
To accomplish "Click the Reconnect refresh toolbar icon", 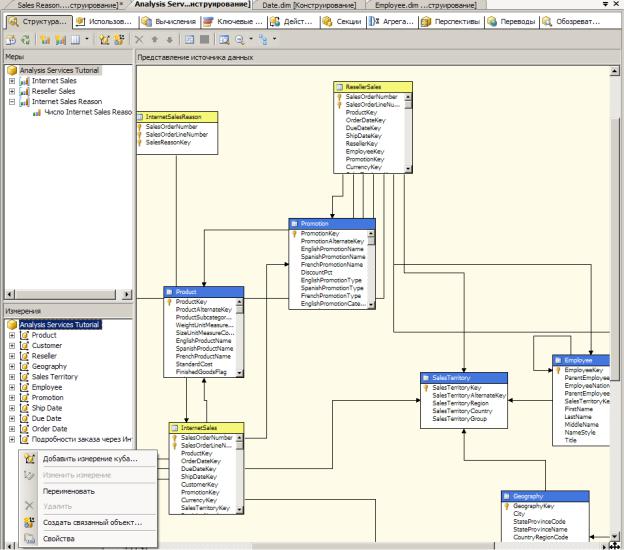I will click(25, 39).
